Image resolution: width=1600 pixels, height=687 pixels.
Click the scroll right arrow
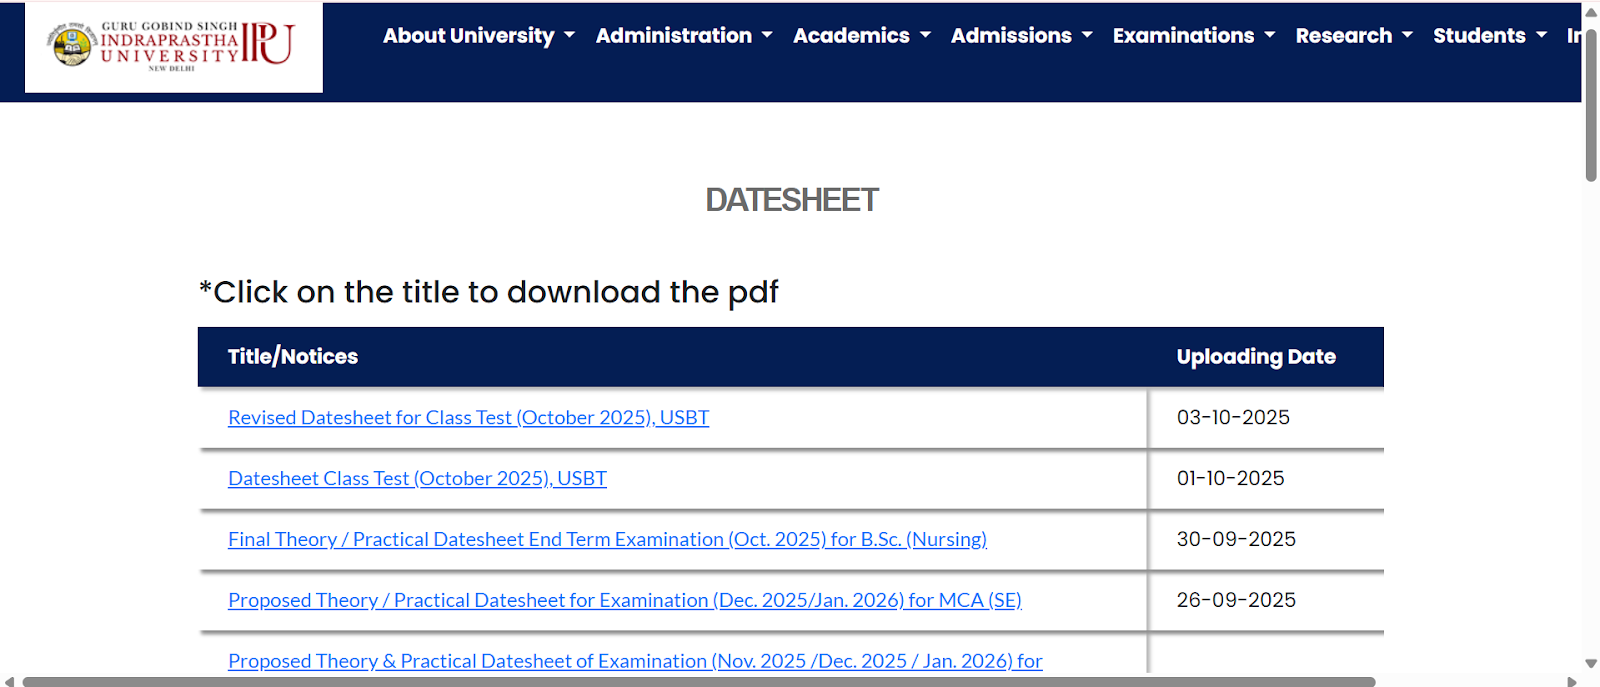(1572, 681)
